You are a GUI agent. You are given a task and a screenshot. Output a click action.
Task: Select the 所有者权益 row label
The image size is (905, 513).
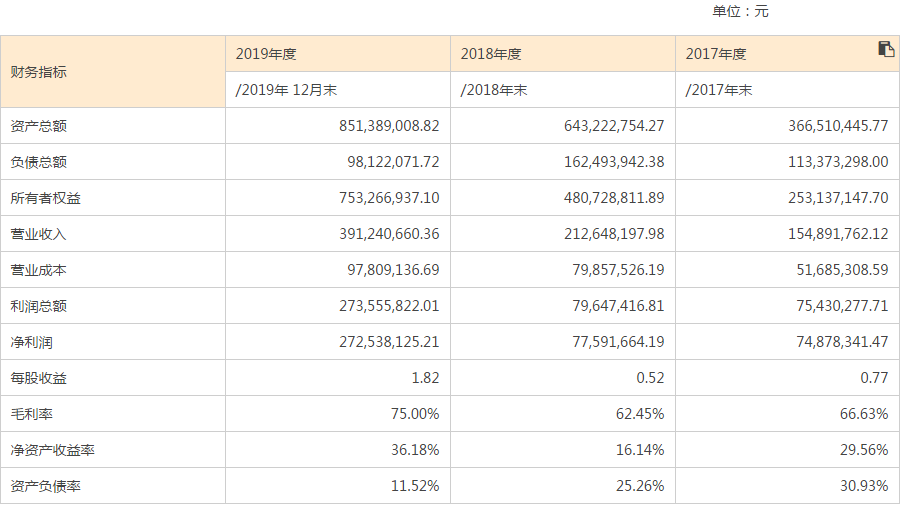pyautogui.click(x=46, y=198)
